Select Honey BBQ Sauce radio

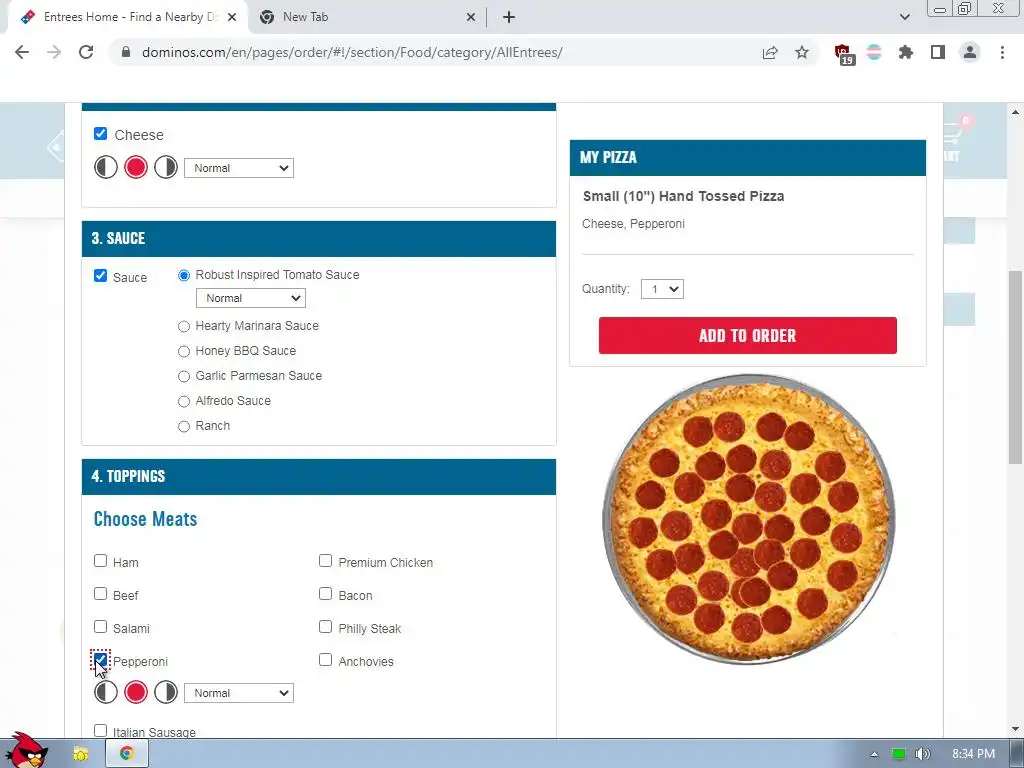point(184,351)
